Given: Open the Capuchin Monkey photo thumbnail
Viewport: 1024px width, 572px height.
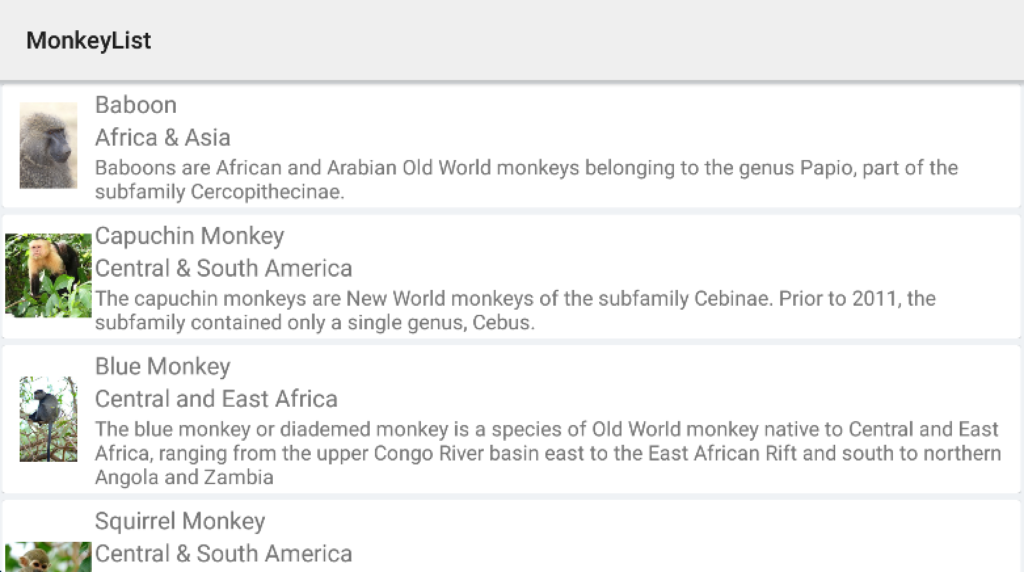Looking at the screenshot, I should tap(48, 275).
